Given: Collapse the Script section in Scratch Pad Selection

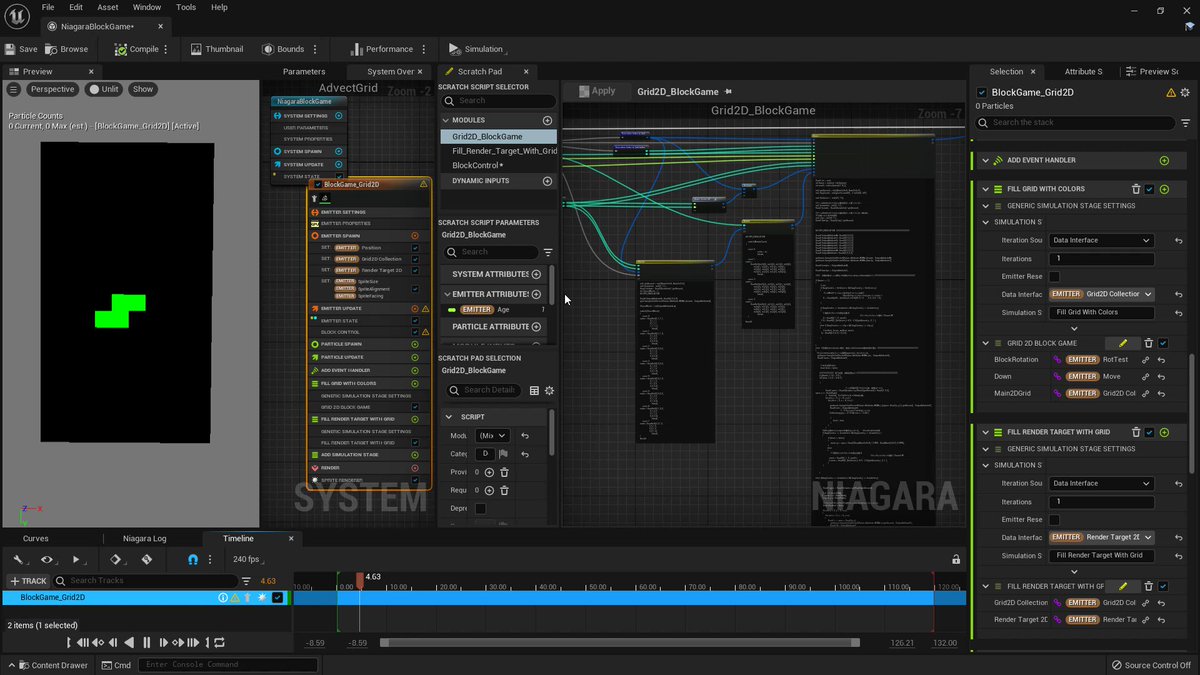Looking at the screenshot, I should click(x=448, y=417).
